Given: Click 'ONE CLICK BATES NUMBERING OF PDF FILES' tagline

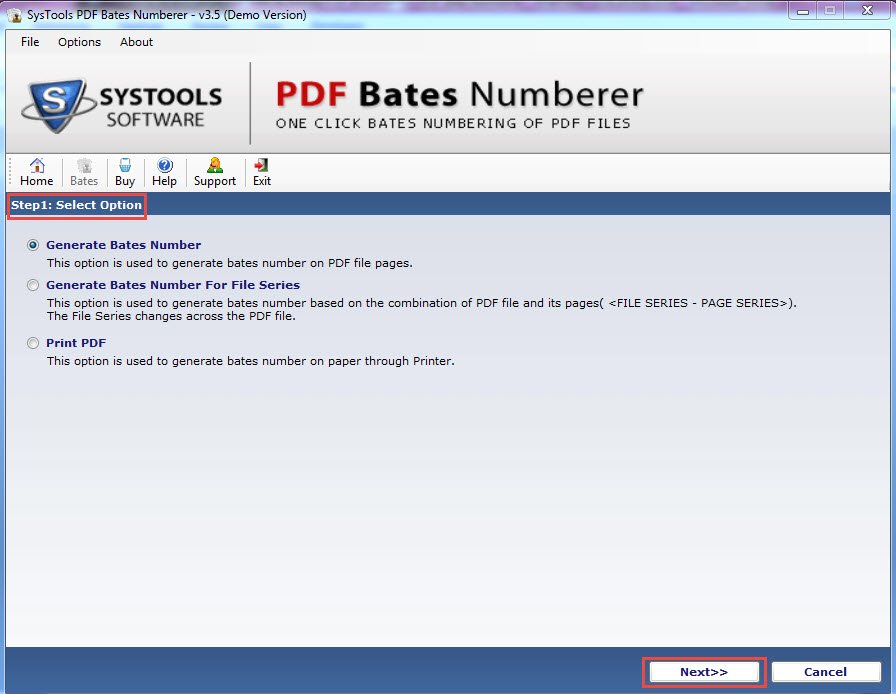Looking at the screenshot, I should [453, 123].
